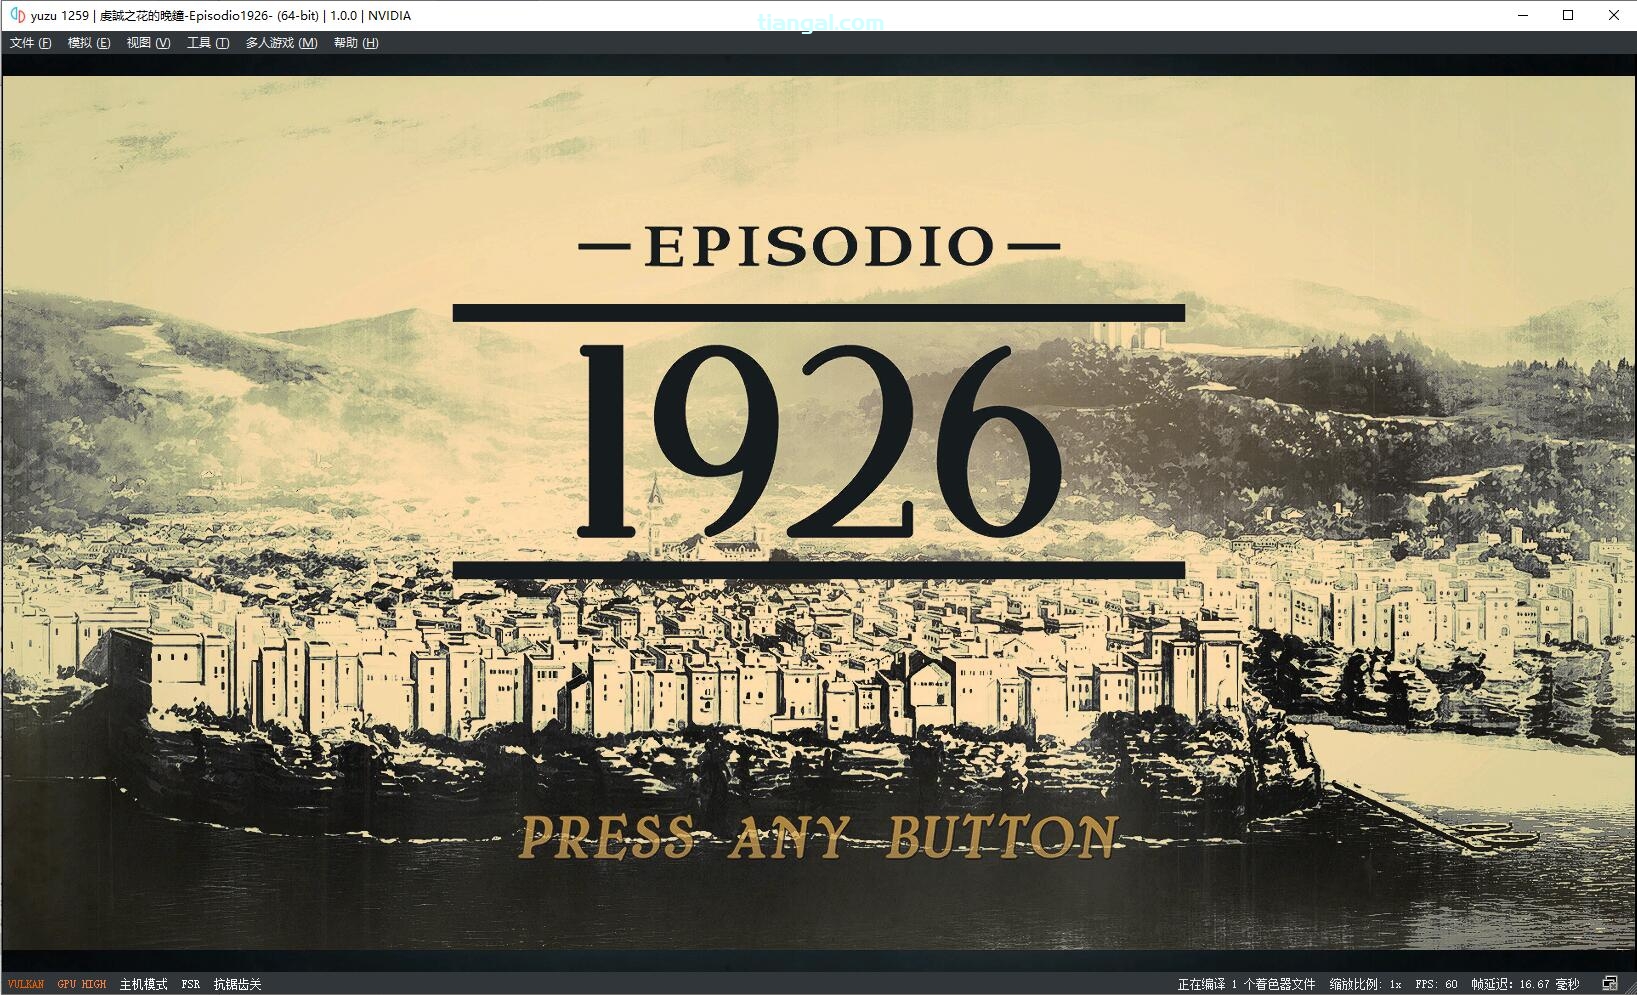Click the EPISODIO 1926 title logo
The image size is (1637, 995).
819,401
